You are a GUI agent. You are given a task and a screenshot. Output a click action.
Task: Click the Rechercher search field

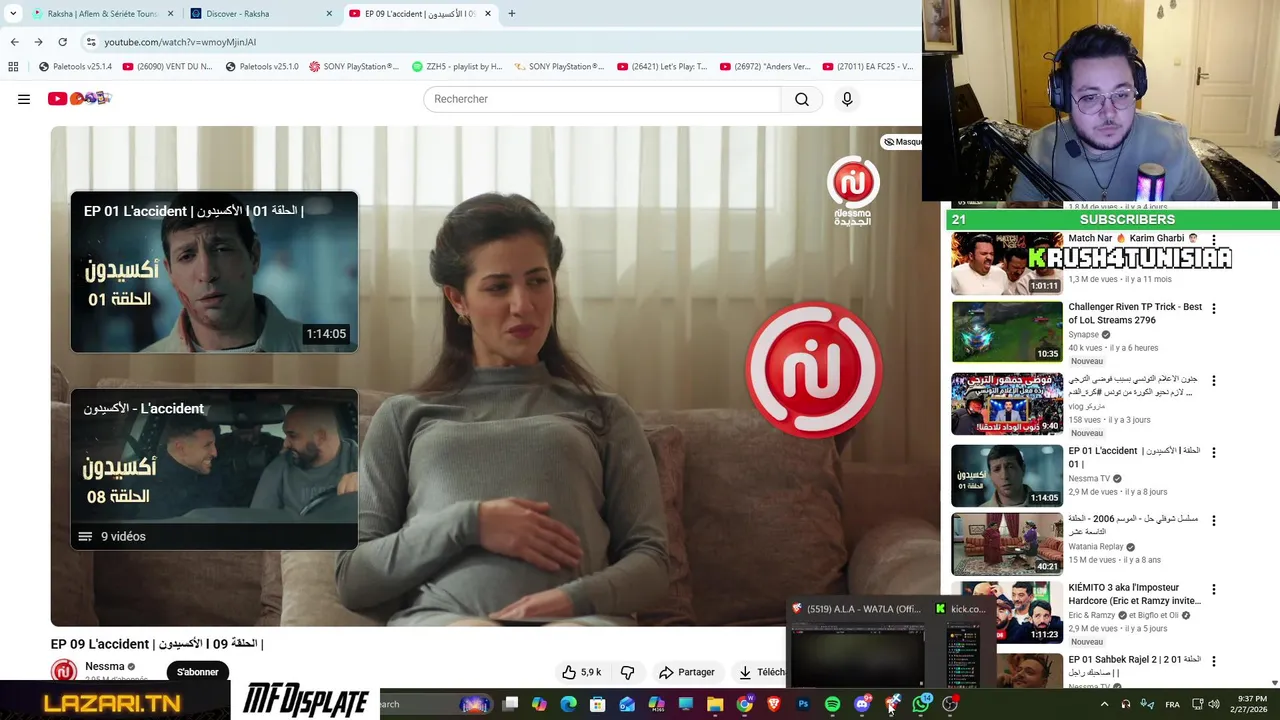602,99
